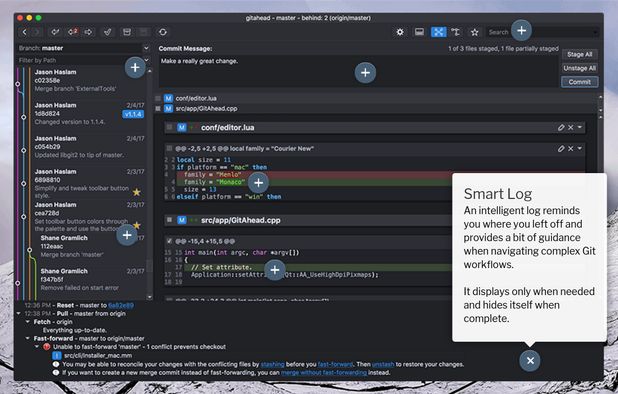Click the Push toolbar icon
Screen dimensions: 618x394
pos(89,32)
